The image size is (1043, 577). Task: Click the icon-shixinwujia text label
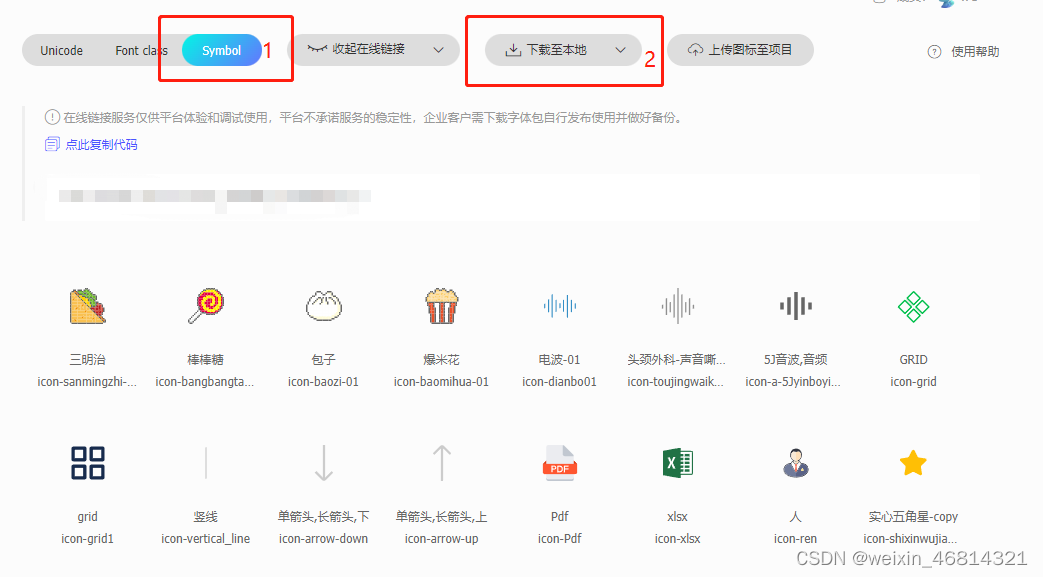(911, 539)
